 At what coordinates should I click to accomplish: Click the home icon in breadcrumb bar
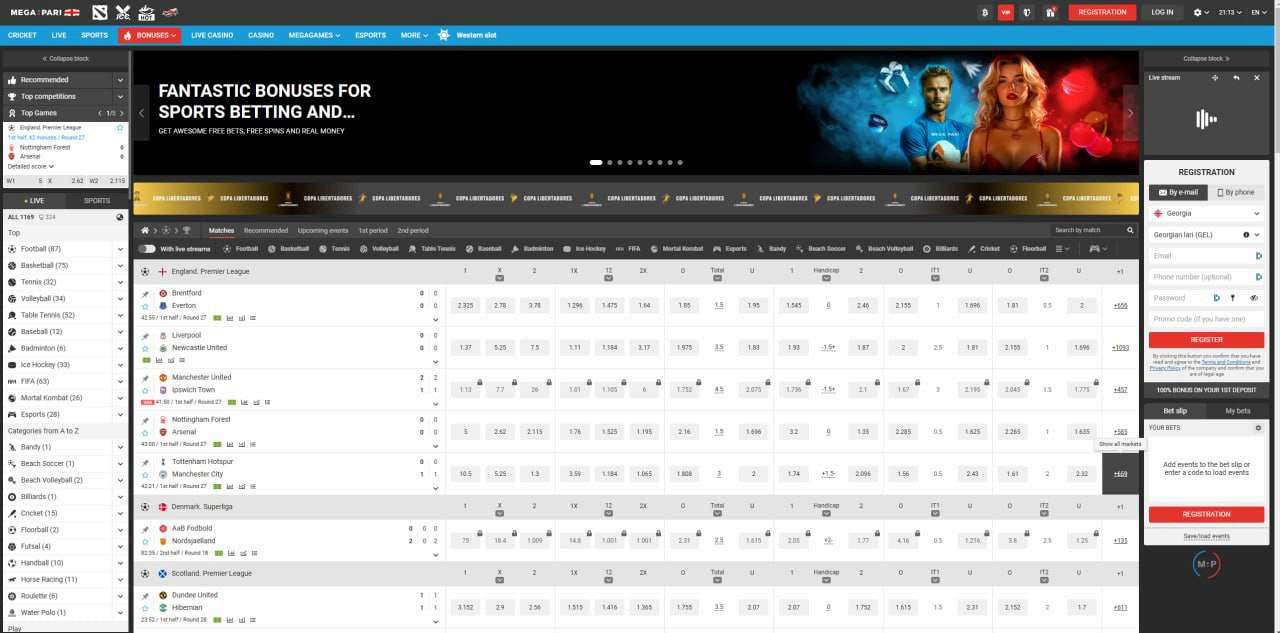coord(145,230)
